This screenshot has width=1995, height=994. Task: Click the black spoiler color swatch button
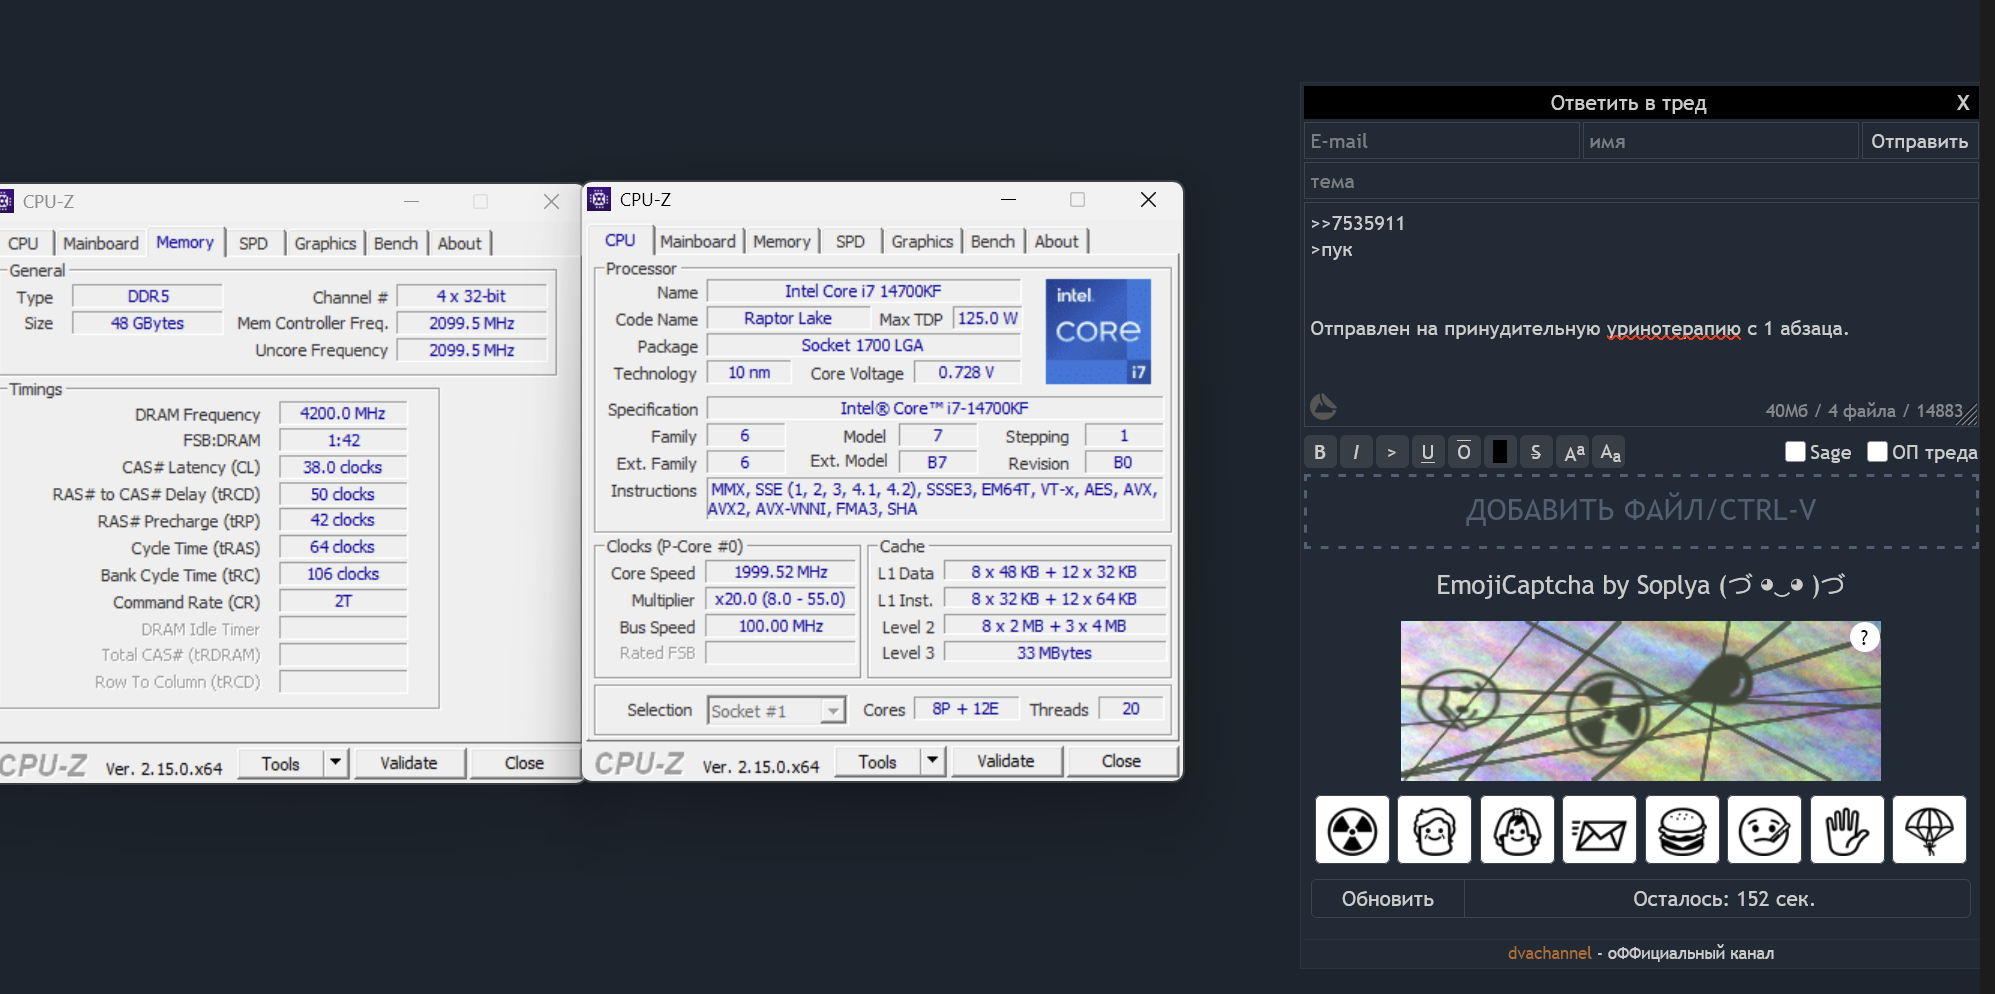1499,452
